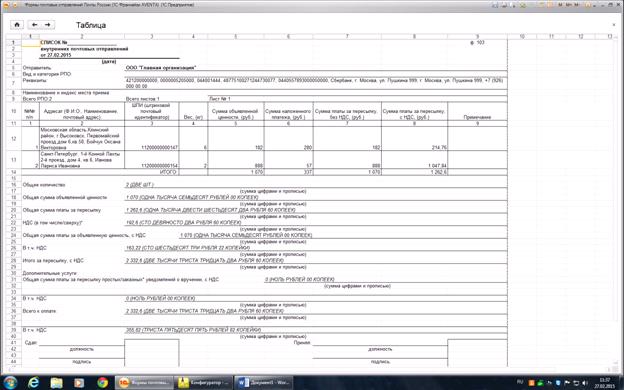This screenshot has height=390, width=624.
Task: Click the 214,76 amount cell
Action: click(414, 138)
